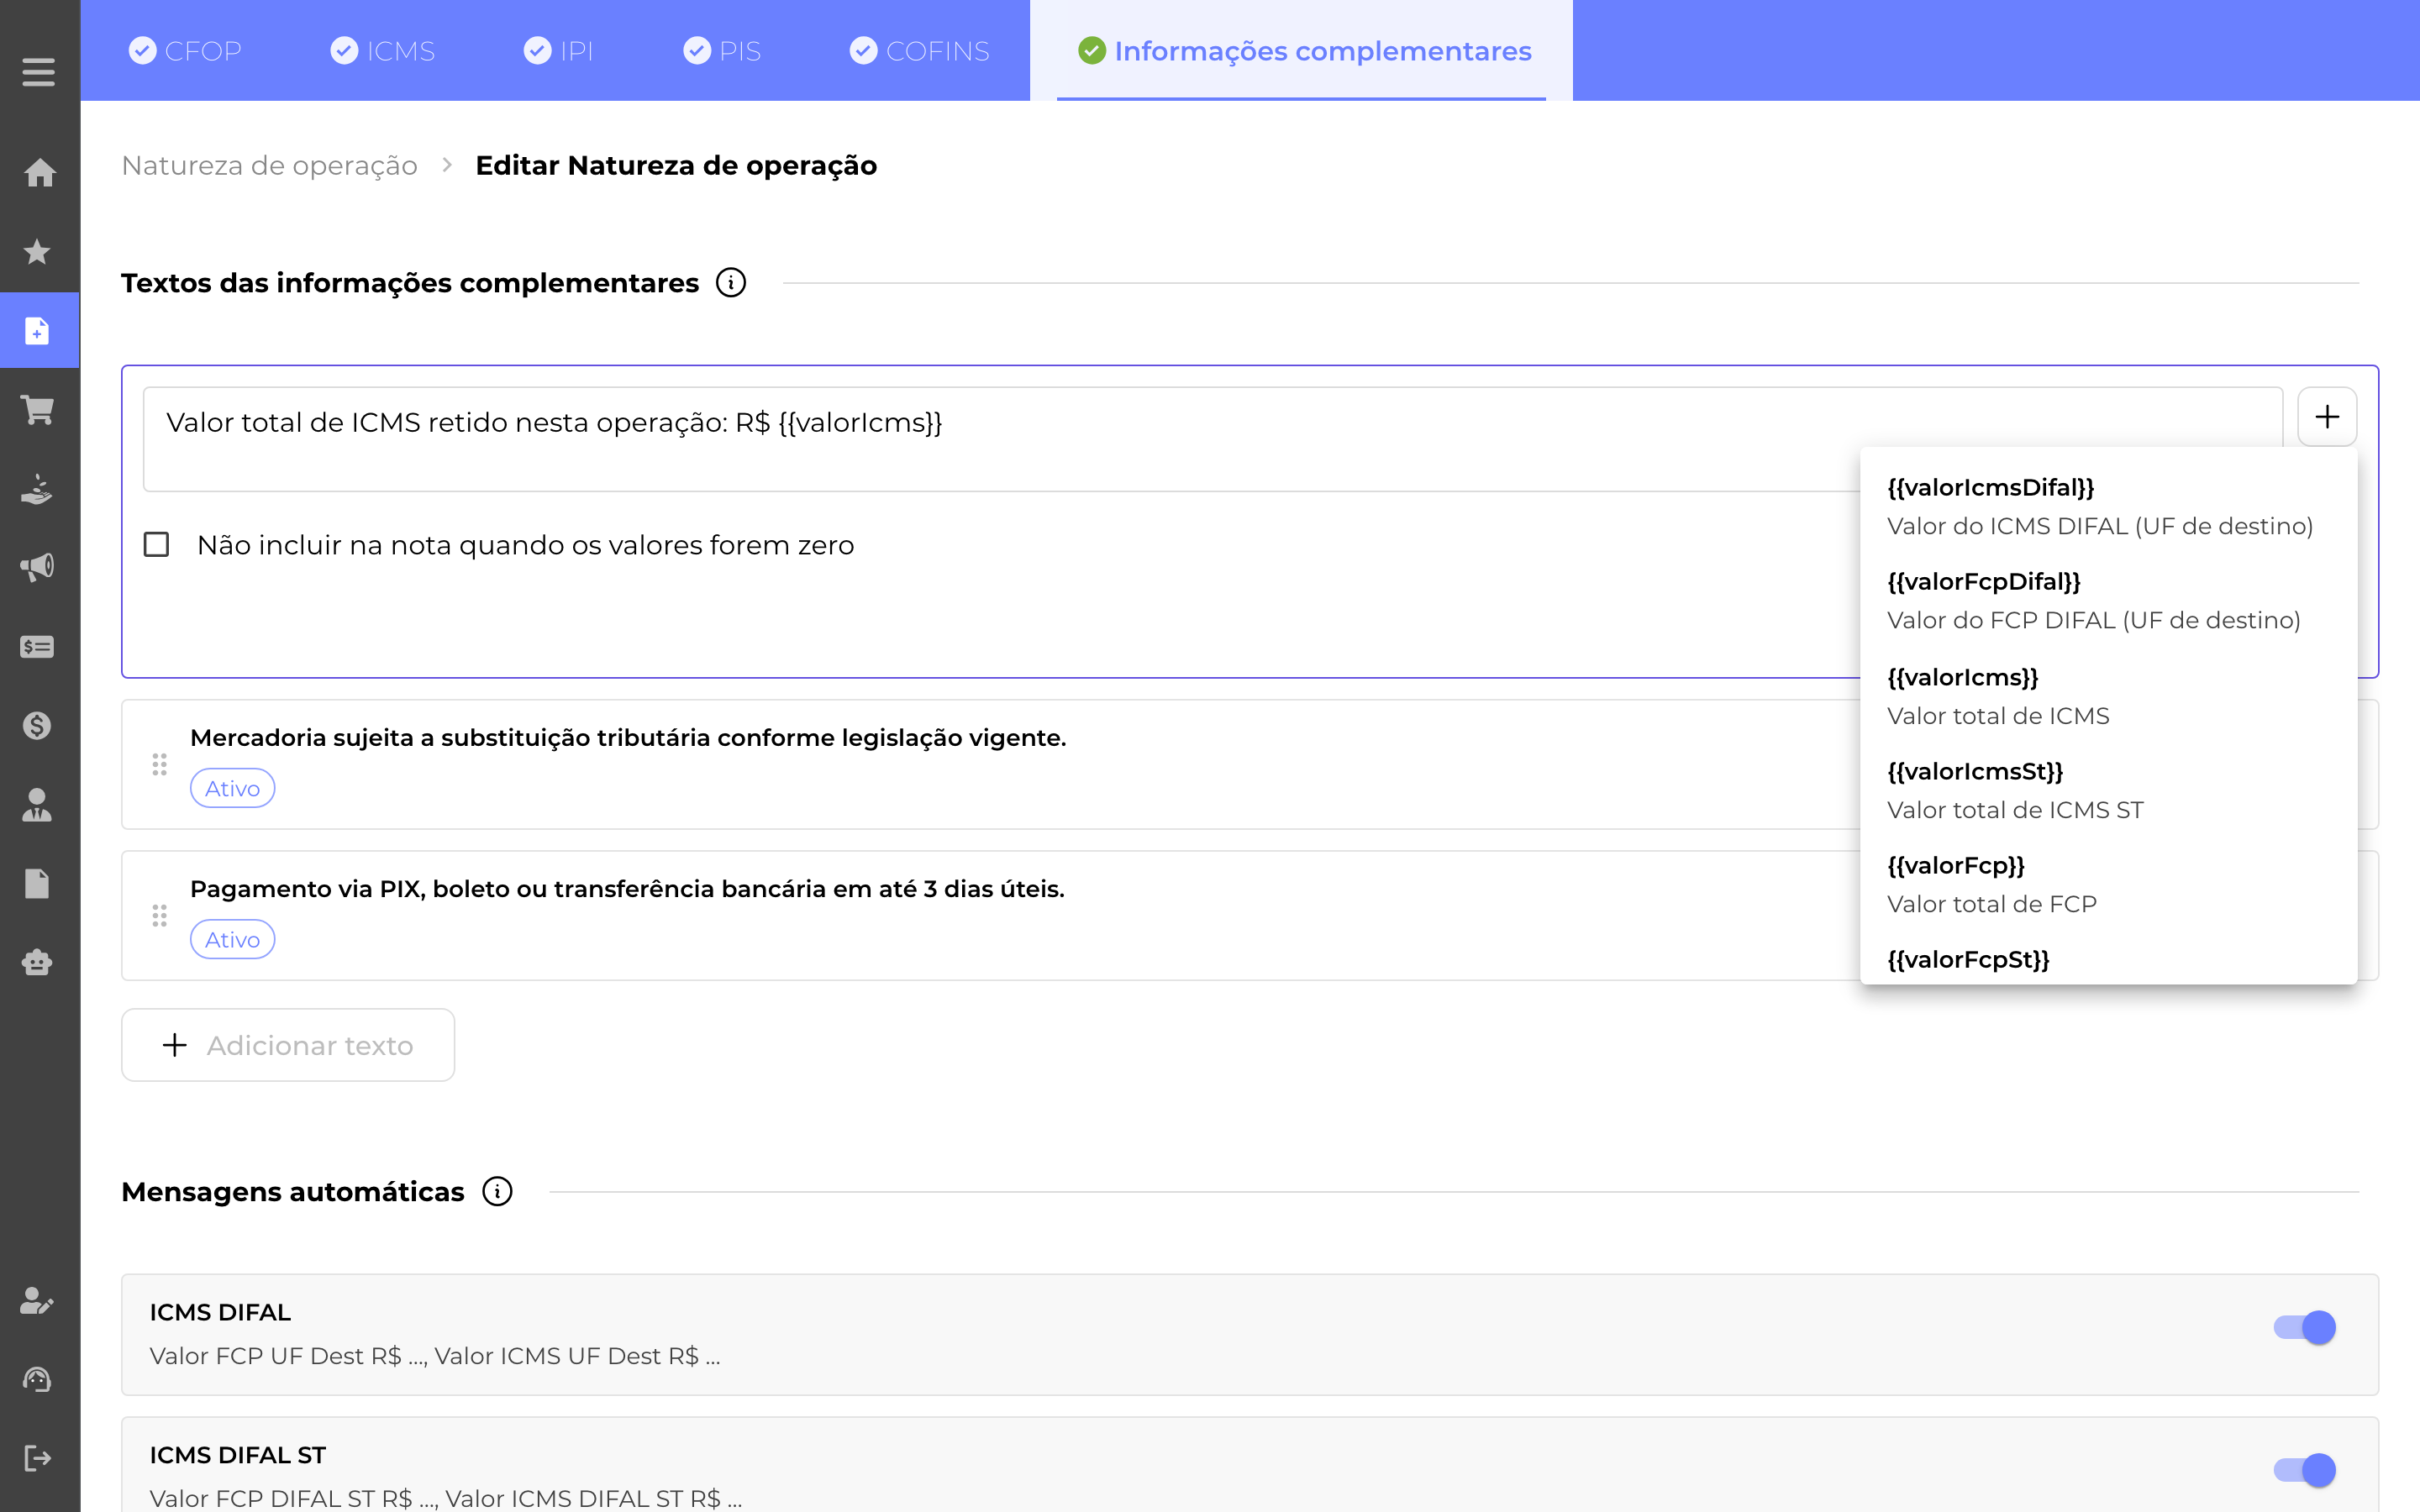This screenshot has height=1512, width=2420.
Task: Click drag handle of Pagamento via PIX row
Action: pos(160,915)
